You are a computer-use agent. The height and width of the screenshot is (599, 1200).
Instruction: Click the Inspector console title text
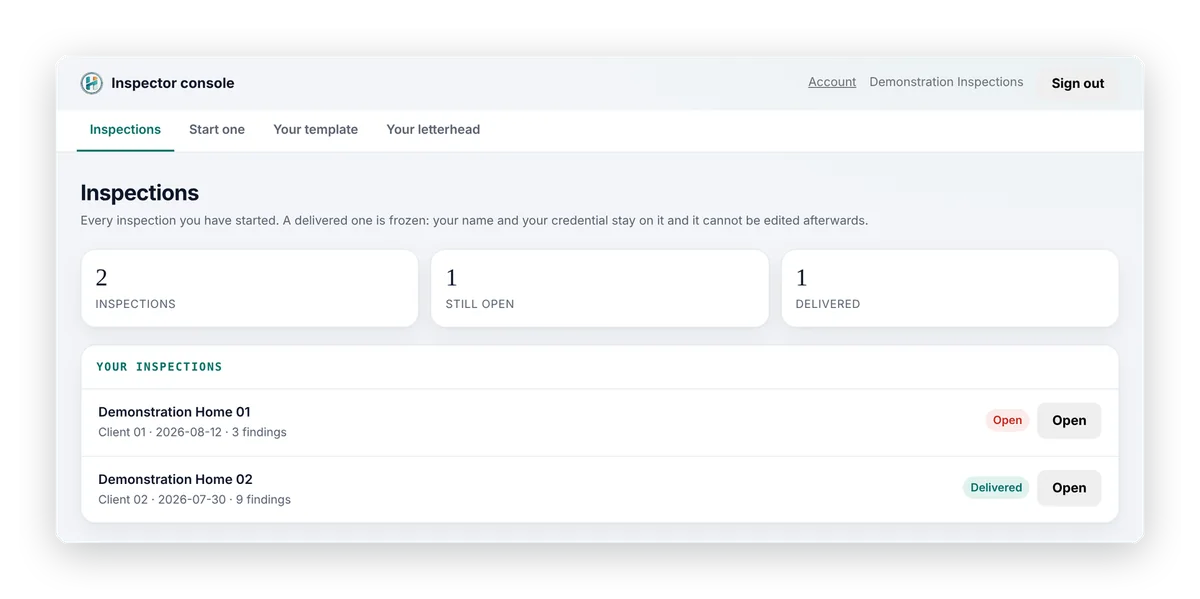173,83
